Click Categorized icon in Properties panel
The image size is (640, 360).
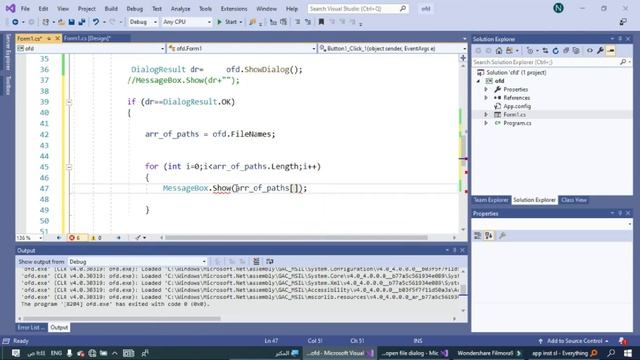(478, 236)
